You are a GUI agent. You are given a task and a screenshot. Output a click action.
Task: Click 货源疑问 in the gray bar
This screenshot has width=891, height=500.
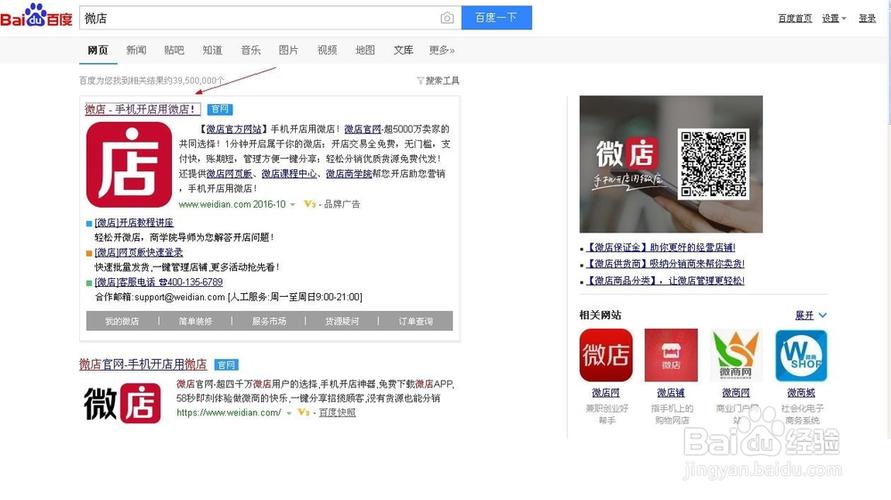[342, 321]
